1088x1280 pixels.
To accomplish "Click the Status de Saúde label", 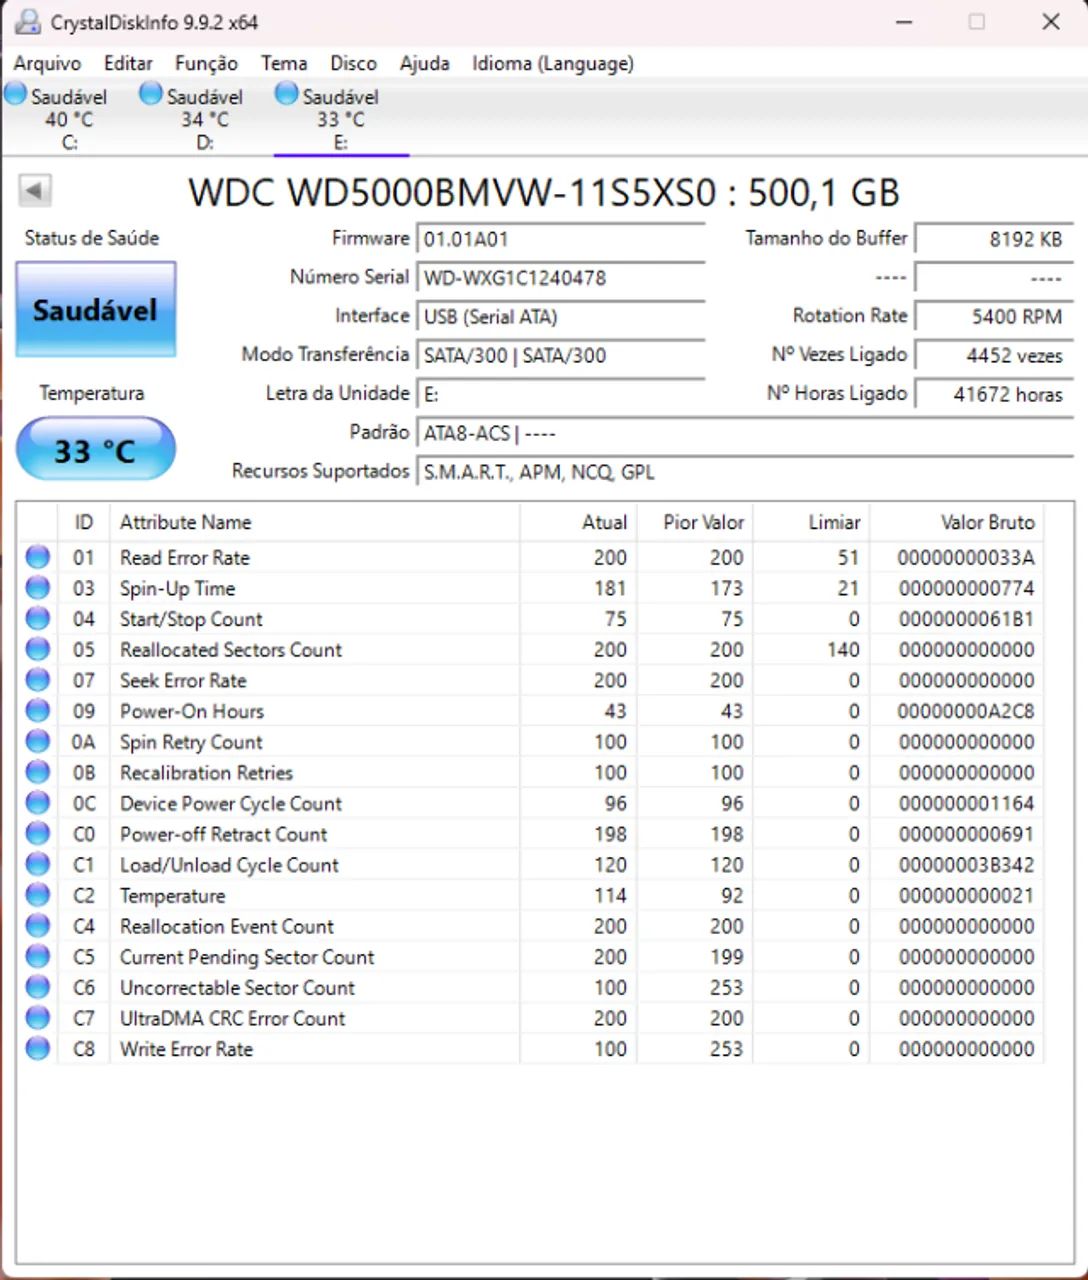I will [92, 238].
